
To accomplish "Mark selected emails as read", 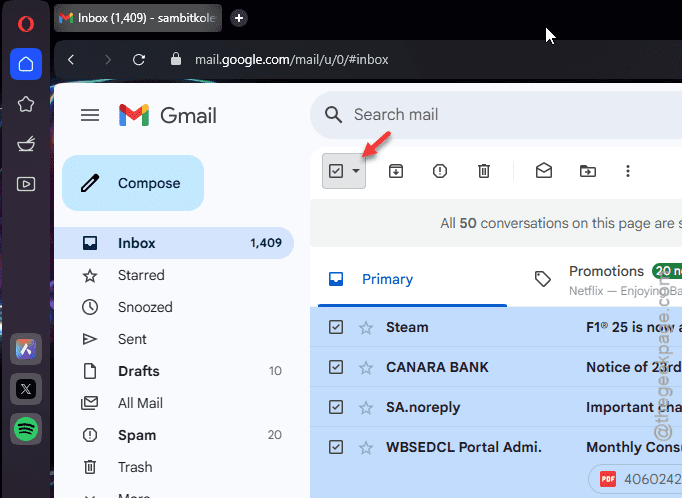I will tap(544, 171).
